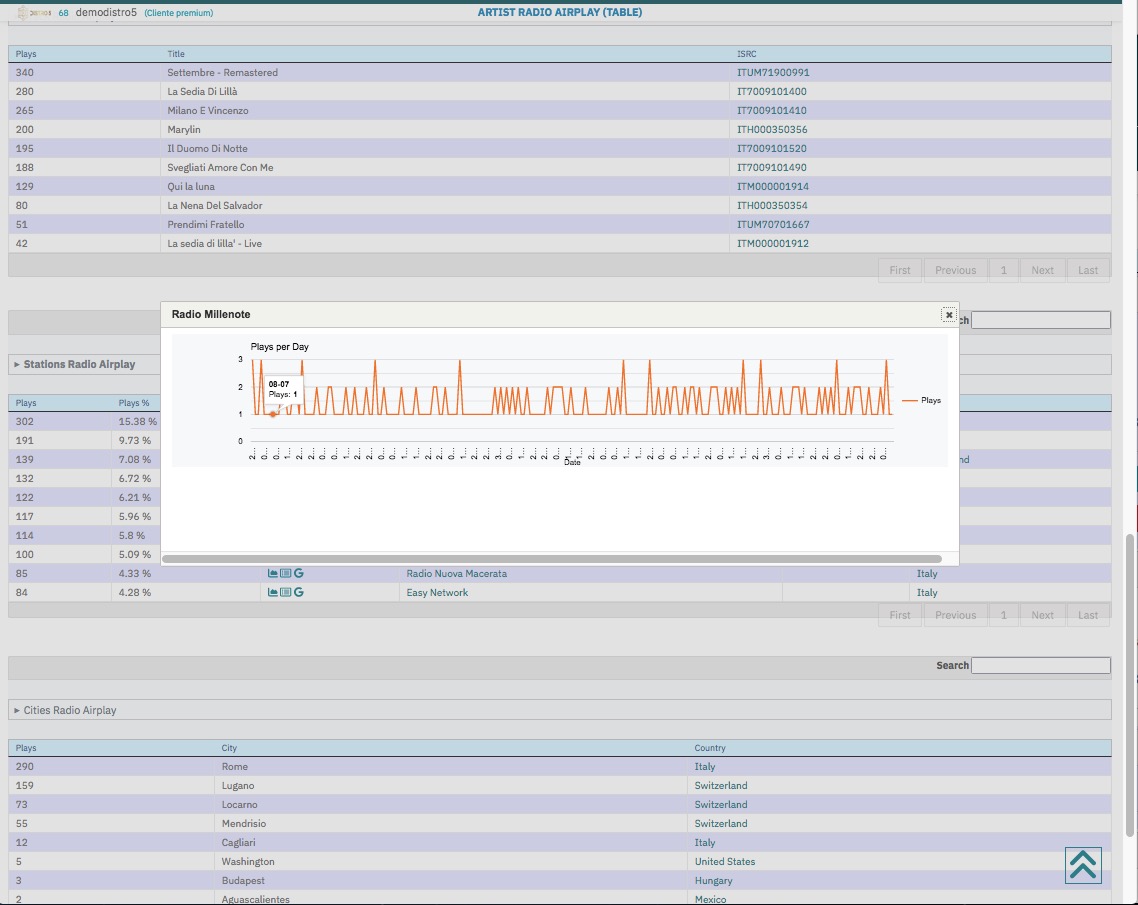Click the city cell 'Mendrisio'
Image resolution: width=1138 pixels, height=905 pixels.
pyautogui.click(x=244, y=824)
